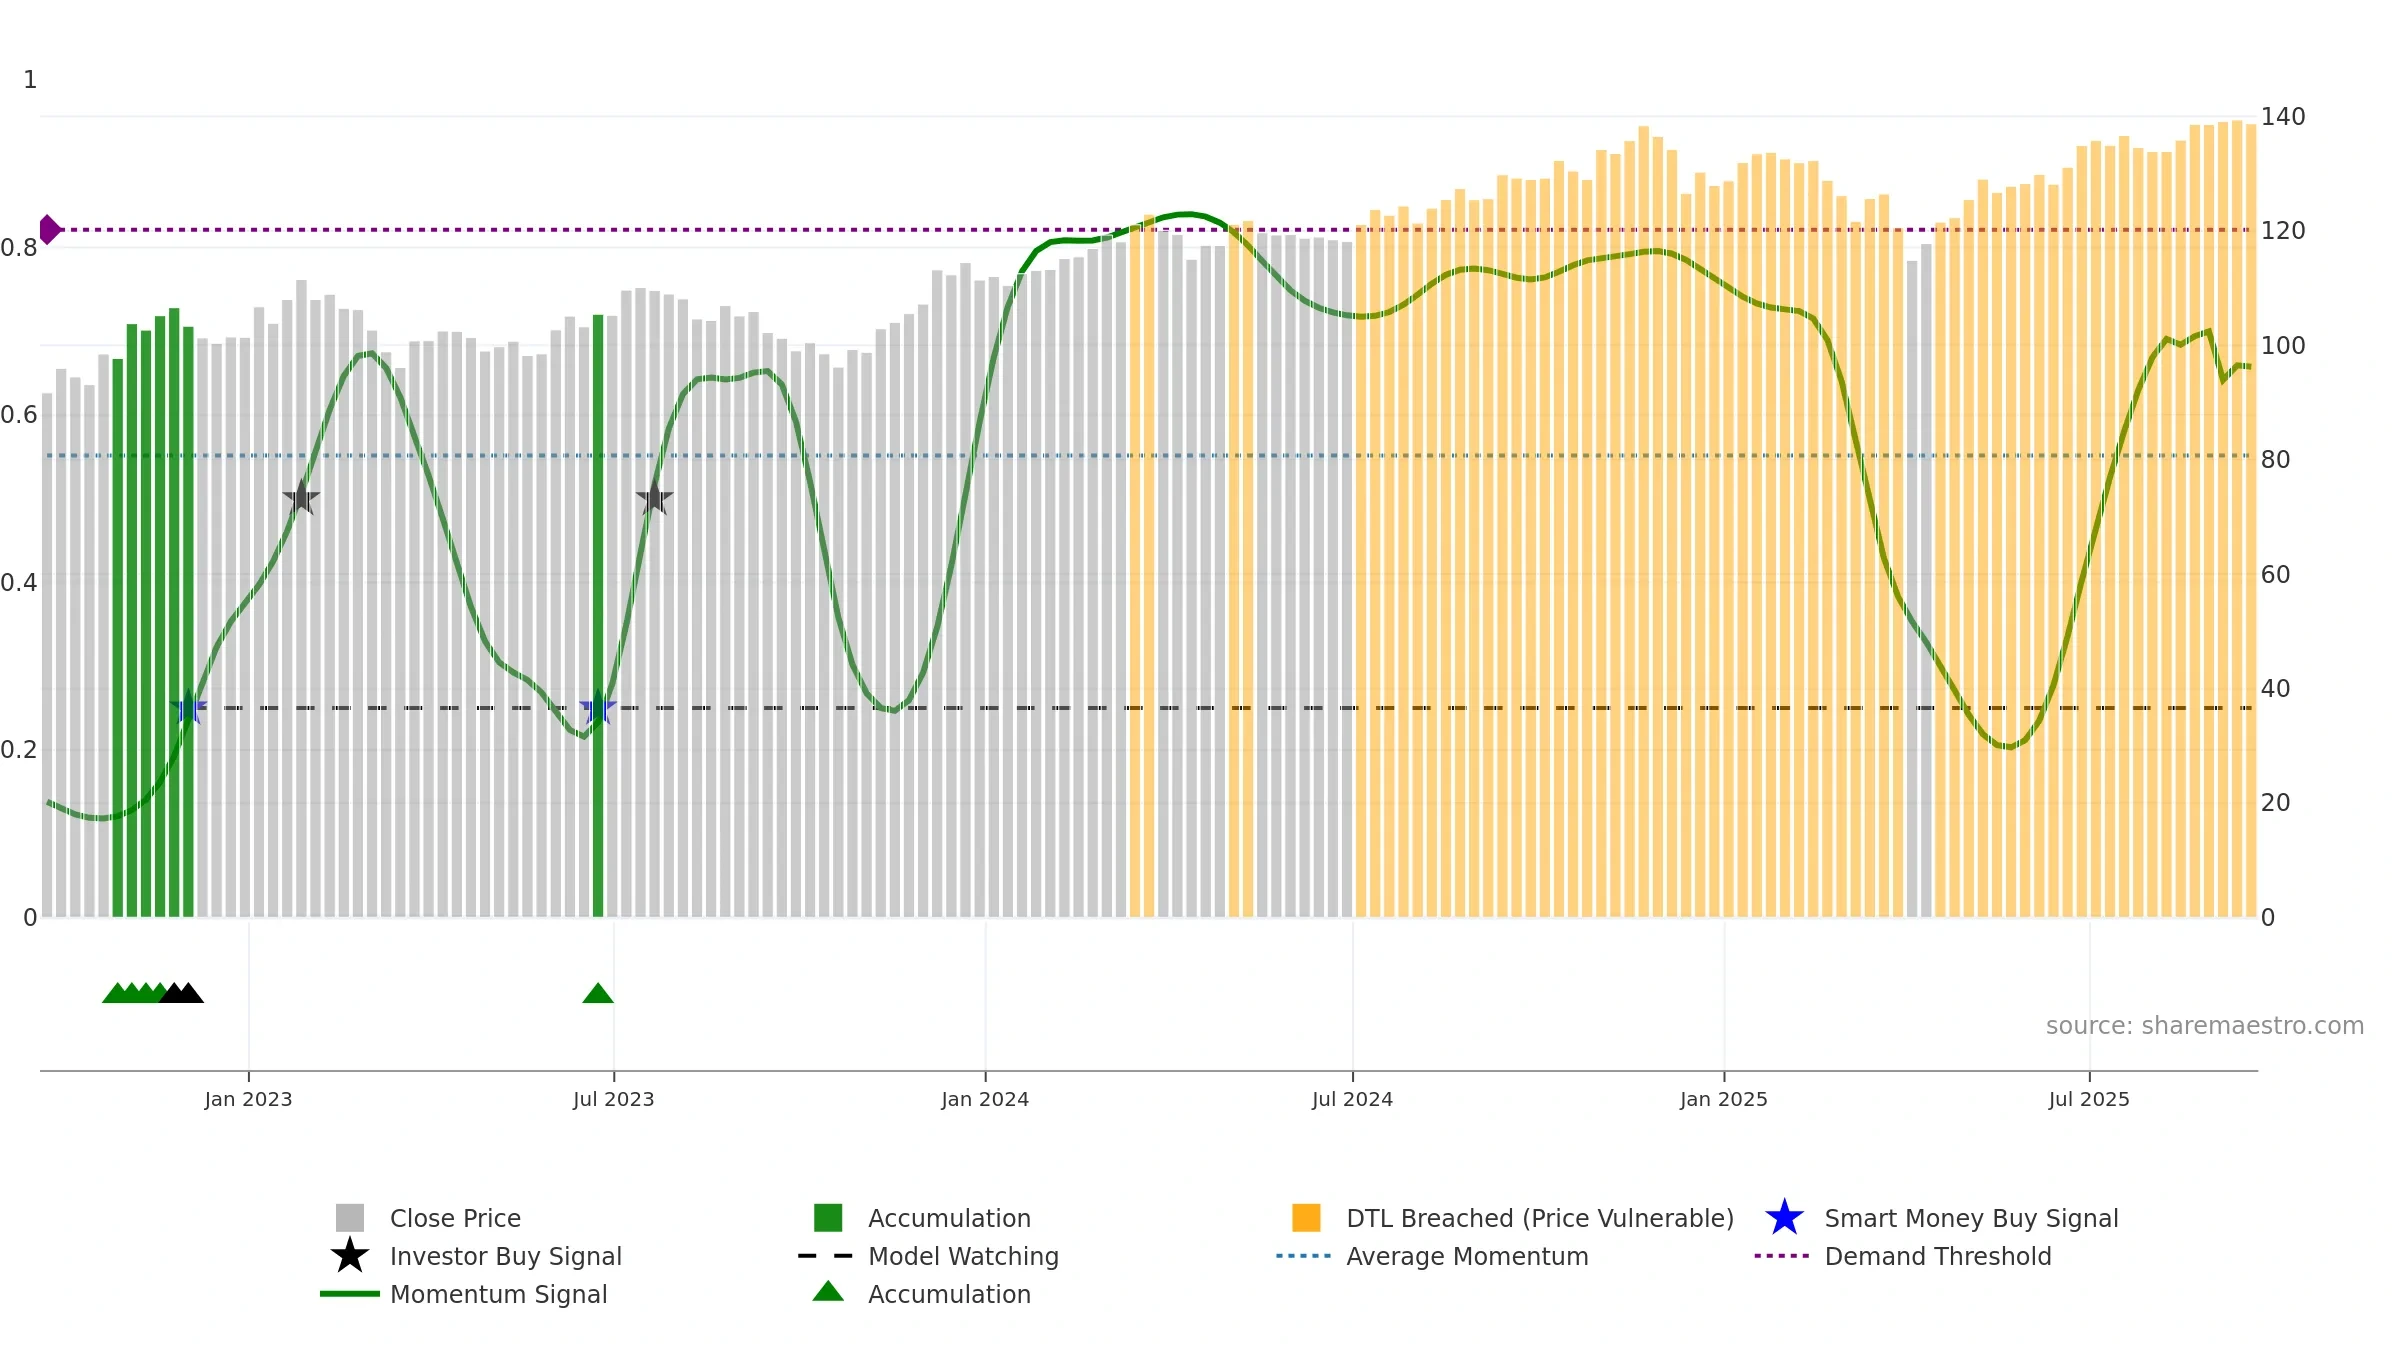The image size is (2400, 1350).
Task: Click the green triangle Accumulation legend icon
Action: click(827, 1292)
